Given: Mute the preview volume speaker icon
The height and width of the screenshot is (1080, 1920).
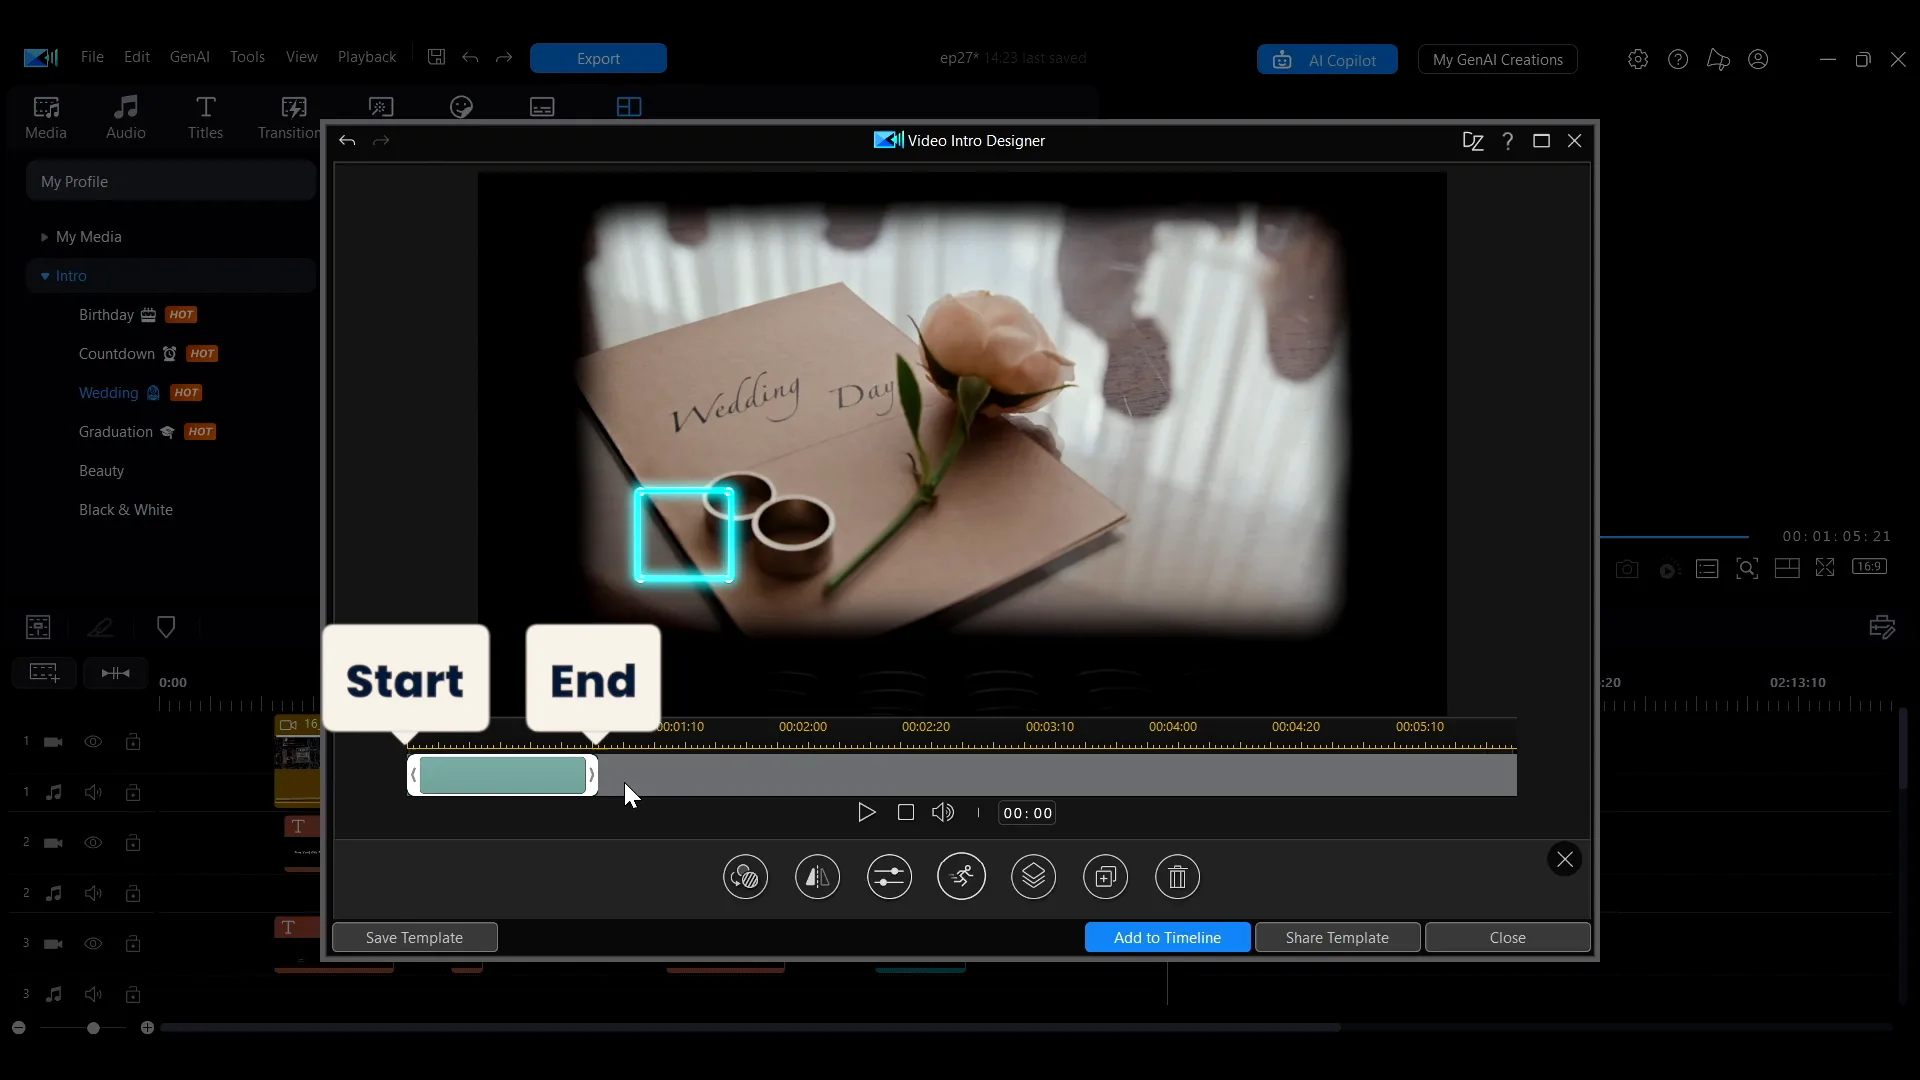Looking at the screenshot, I should (x=943, y=812).
